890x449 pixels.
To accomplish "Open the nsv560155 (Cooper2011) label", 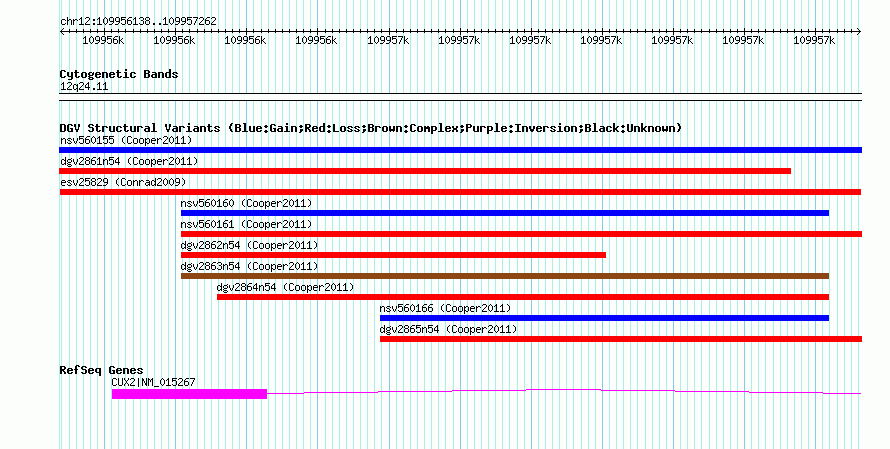I will tap(126, 140).
